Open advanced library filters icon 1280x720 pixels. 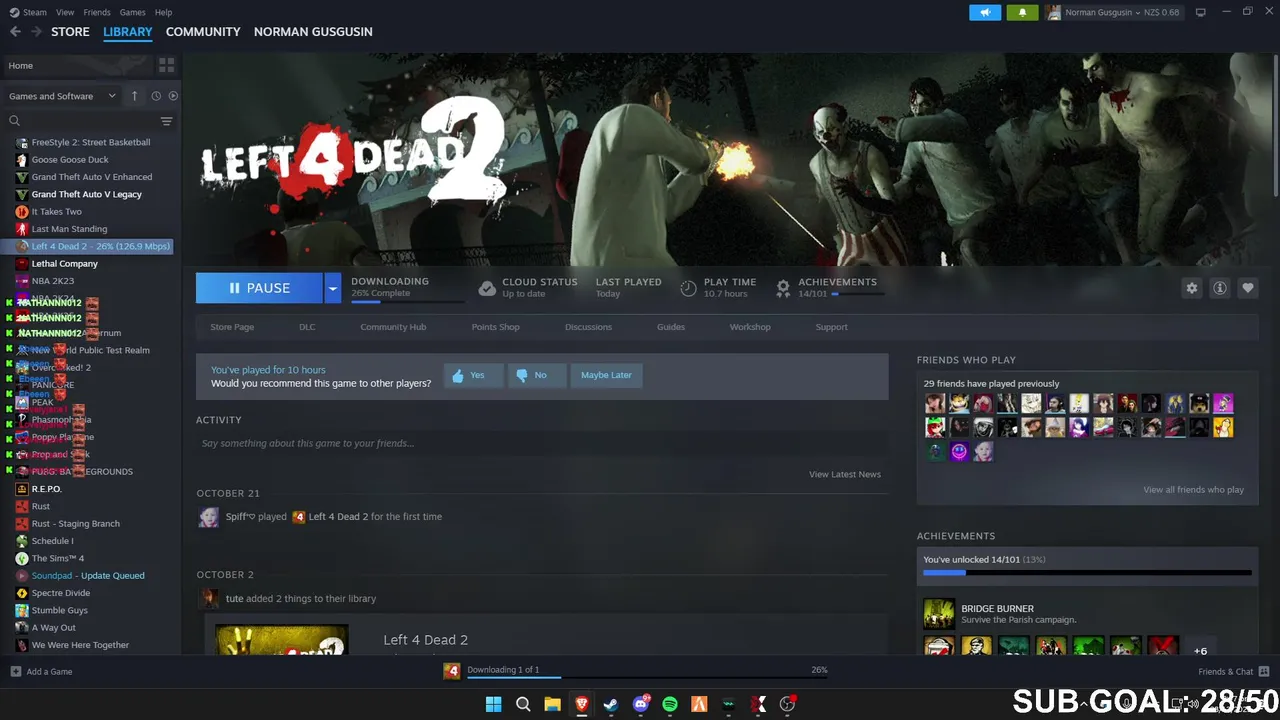167,121
